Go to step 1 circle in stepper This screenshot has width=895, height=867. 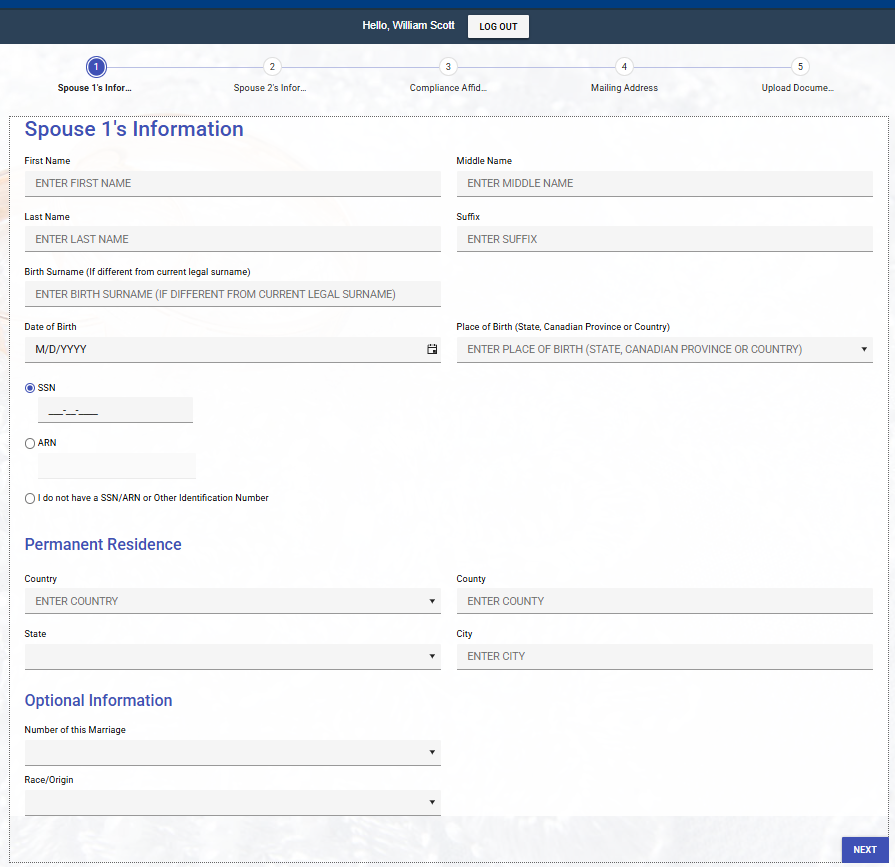point(96,67)
